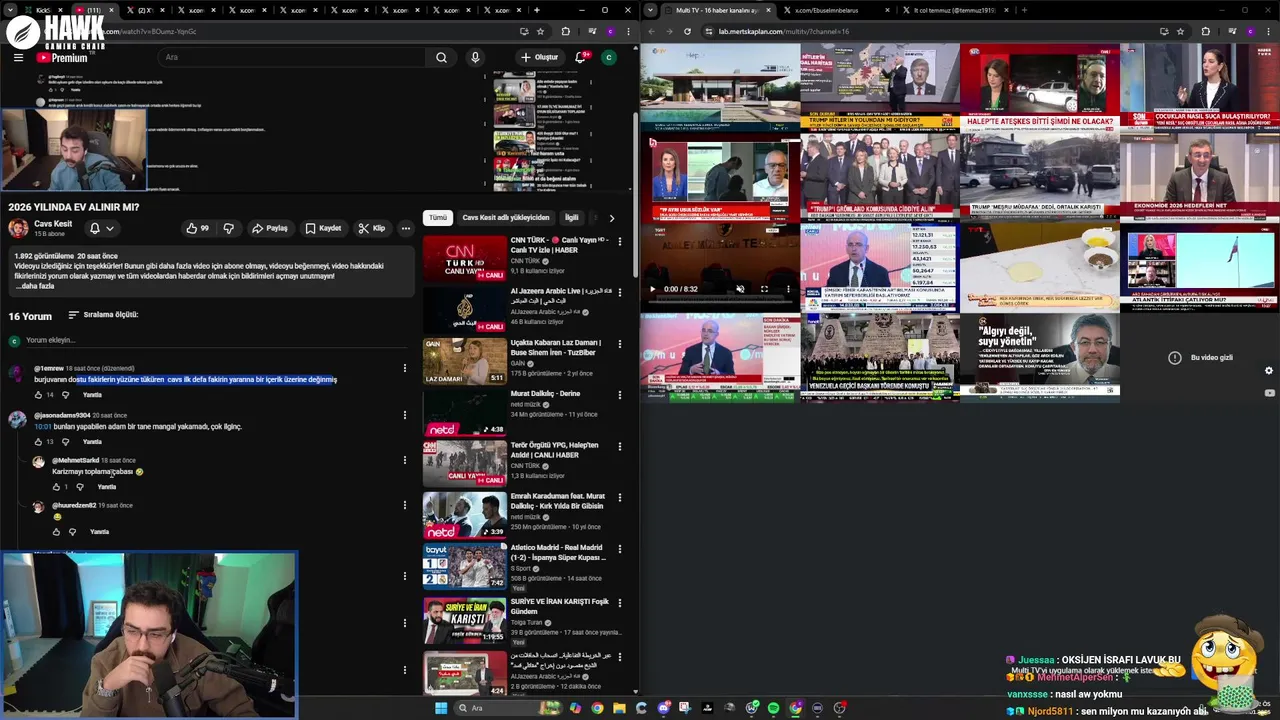1280x720 pixels.
Task: Open SURİYE VE İRAN KARIŞTI video title
Action: 559,606
